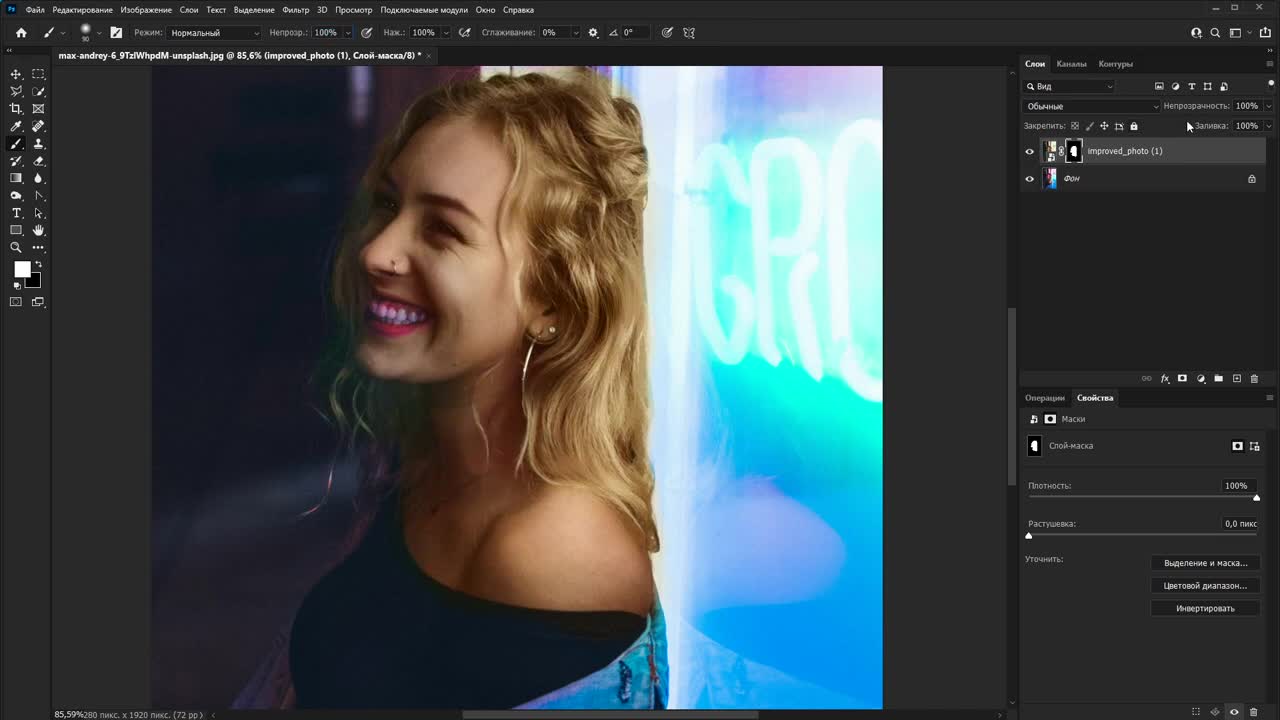Select the Hand tool
Viewport: 1280px width, 720px height.
(x=38, y=230)
